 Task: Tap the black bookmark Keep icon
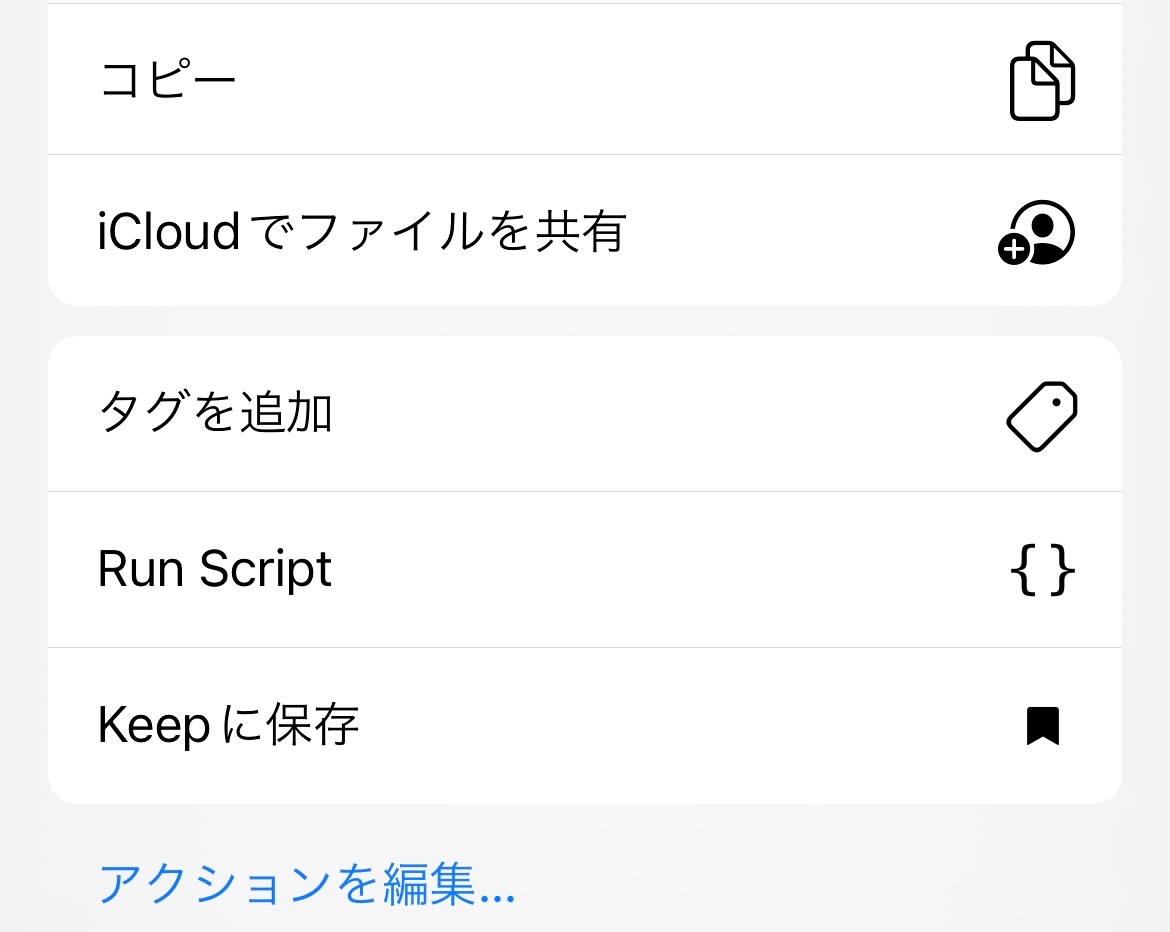pos(1042,726)
